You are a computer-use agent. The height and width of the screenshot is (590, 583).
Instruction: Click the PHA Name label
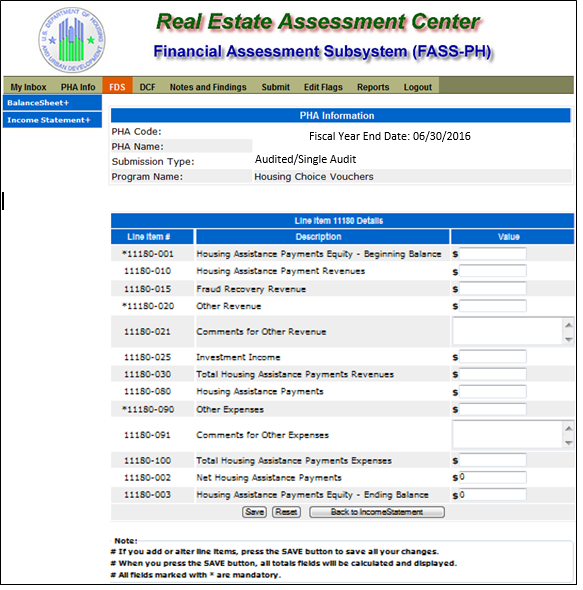(x=137, y=146)
